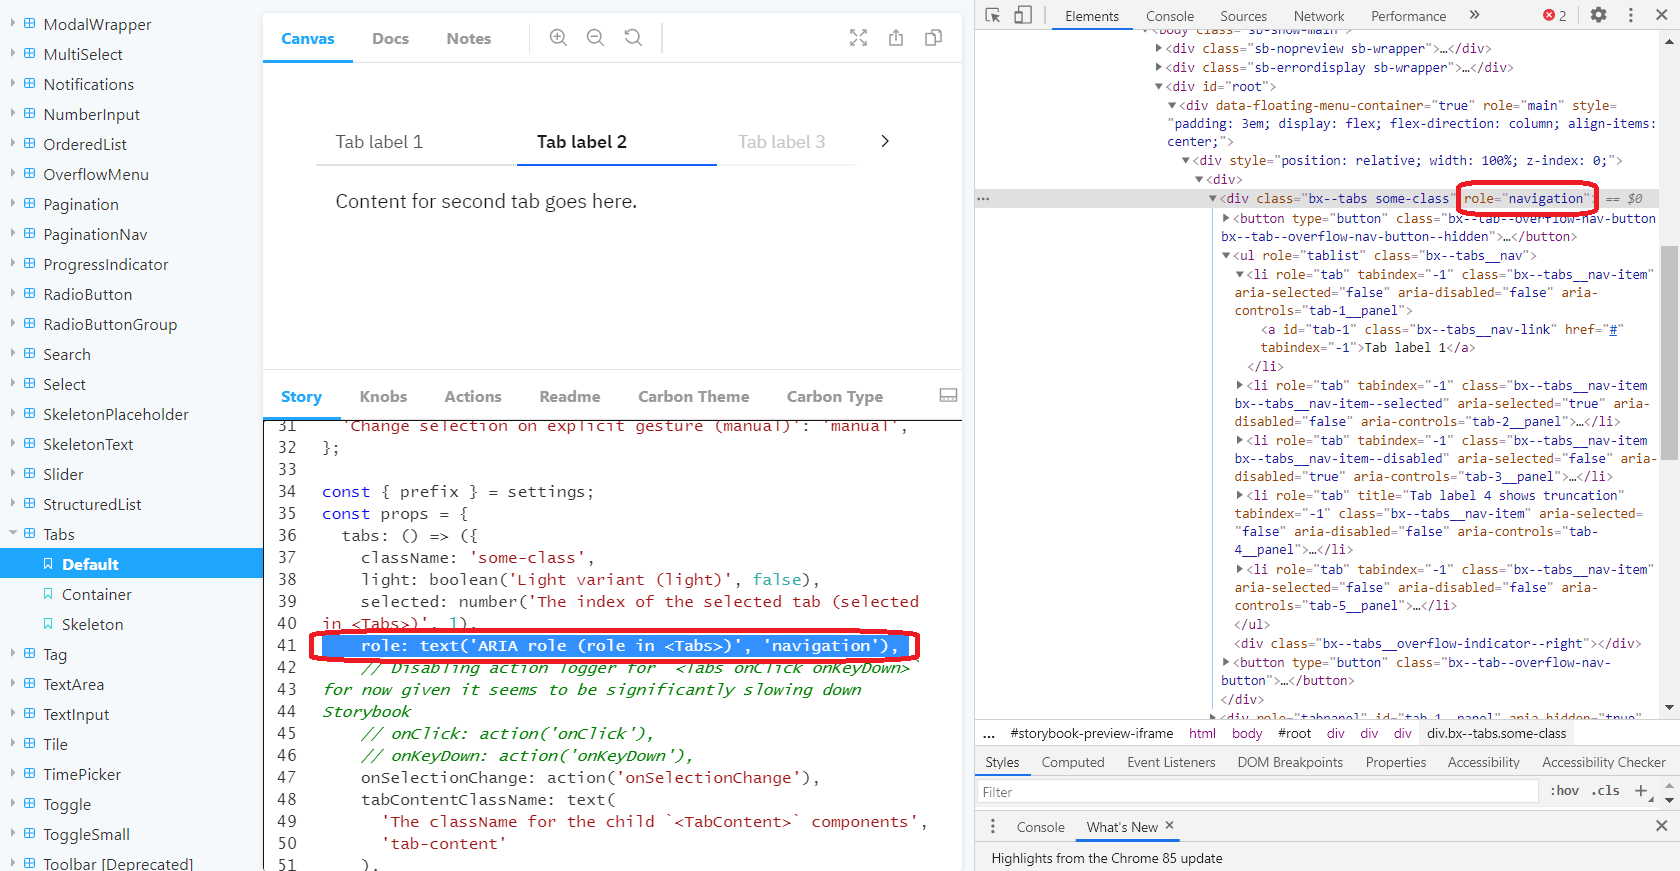This screenshot has height=871, width=1680.
Task: Switch to the Console drawer tab
Action: [x=1041, y=827]
